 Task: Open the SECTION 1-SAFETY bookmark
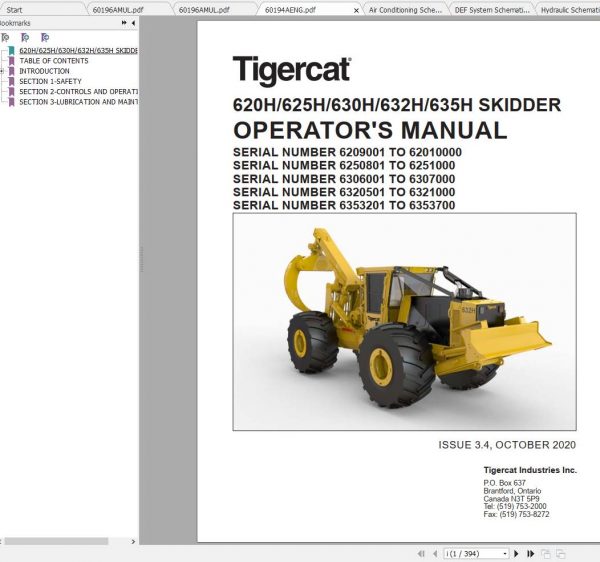click(51, 81)
